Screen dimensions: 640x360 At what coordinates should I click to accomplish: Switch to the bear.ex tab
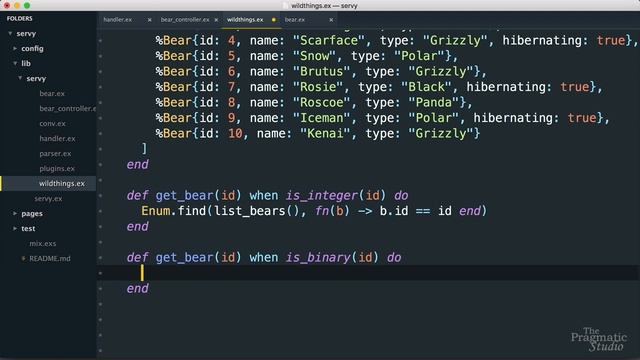[x=295, y=20]
